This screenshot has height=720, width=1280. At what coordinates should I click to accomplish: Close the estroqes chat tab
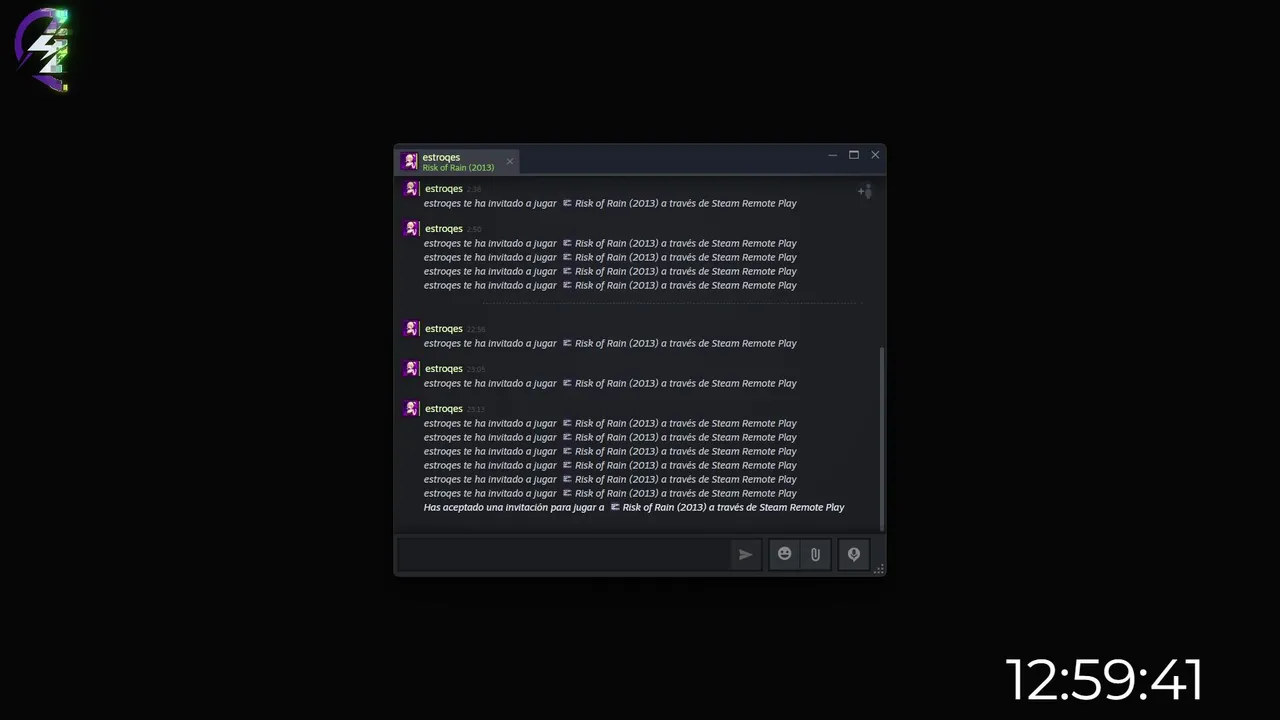coord(510,161)
